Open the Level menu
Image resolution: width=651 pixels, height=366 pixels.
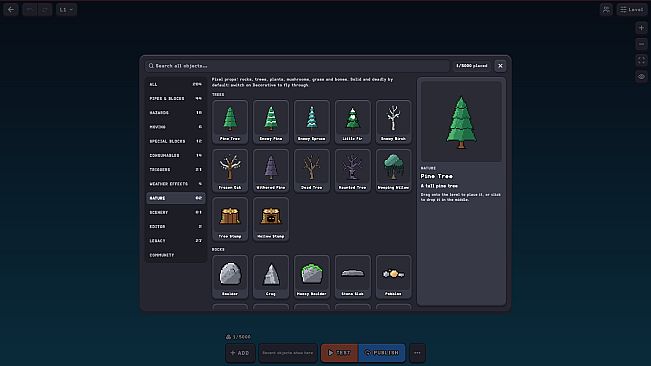631,10
